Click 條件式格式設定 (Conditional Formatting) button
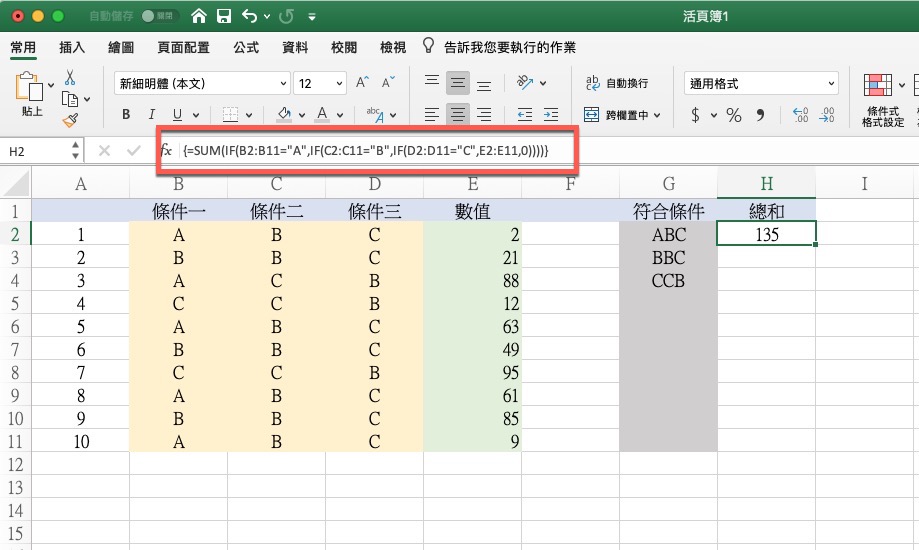The height and width of the screenshot is (550, 919). (882, 100)
